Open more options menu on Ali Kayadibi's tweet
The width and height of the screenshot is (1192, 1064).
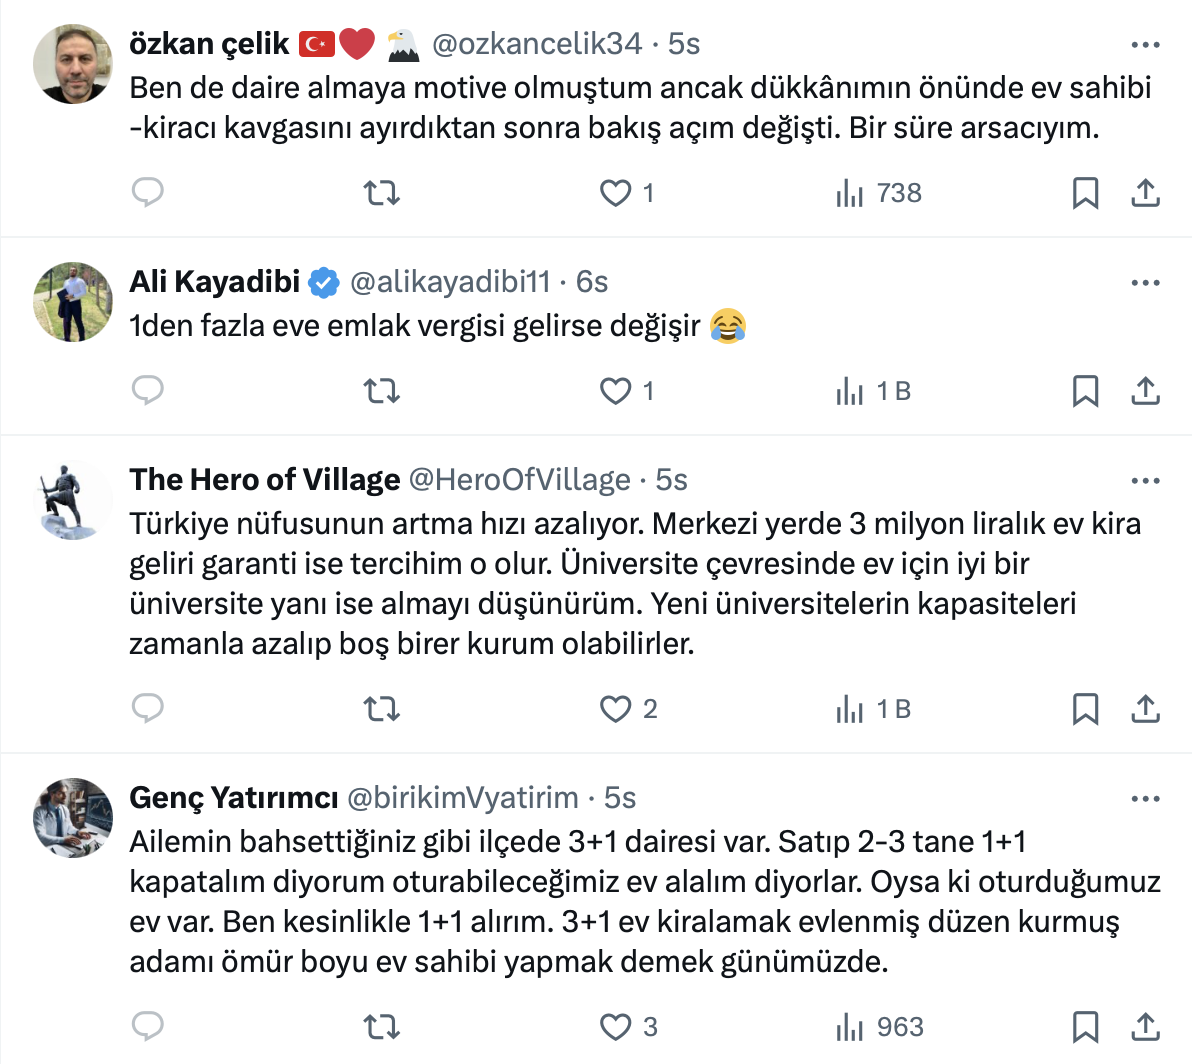(1145, 283)
